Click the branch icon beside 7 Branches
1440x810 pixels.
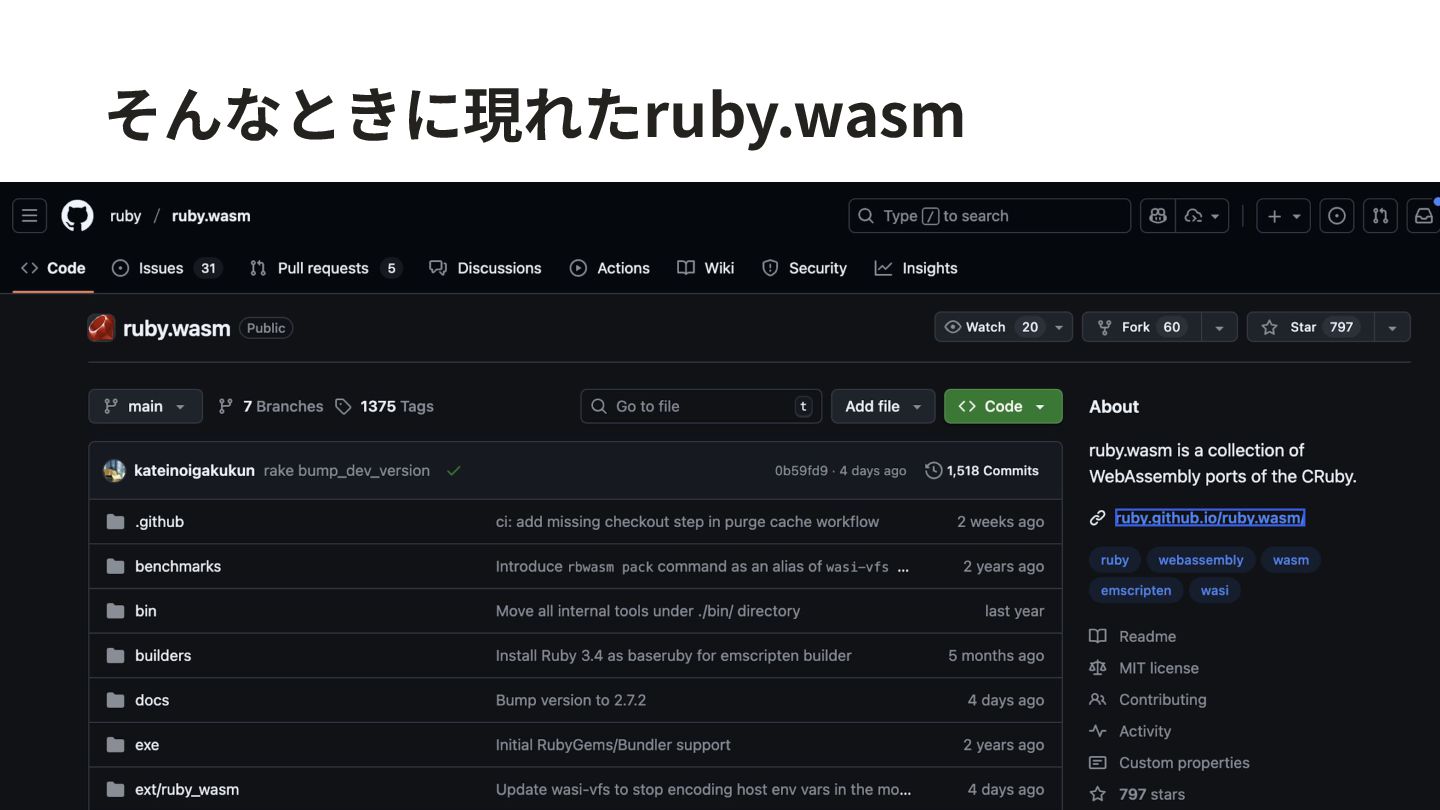pos(226,406)
